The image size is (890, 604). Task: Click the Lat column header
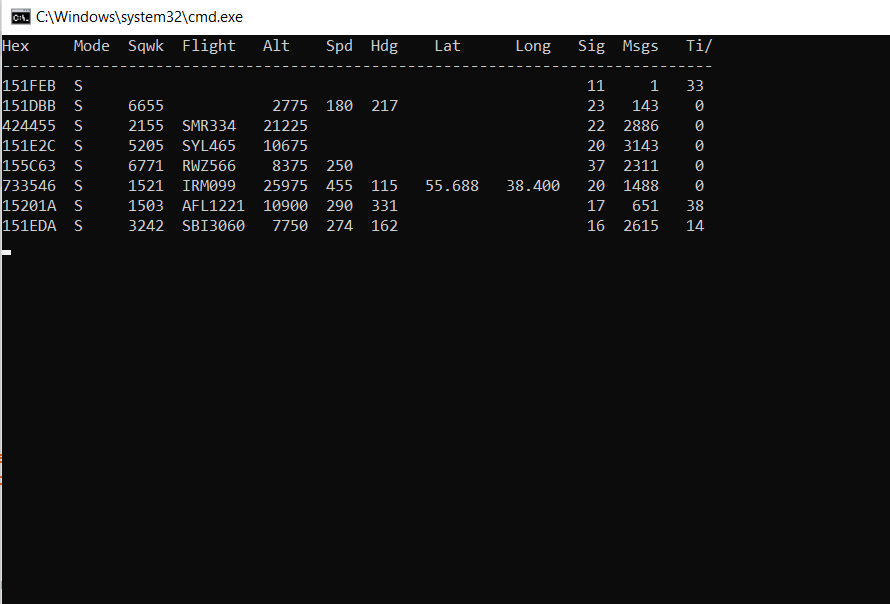coord(447,46)
